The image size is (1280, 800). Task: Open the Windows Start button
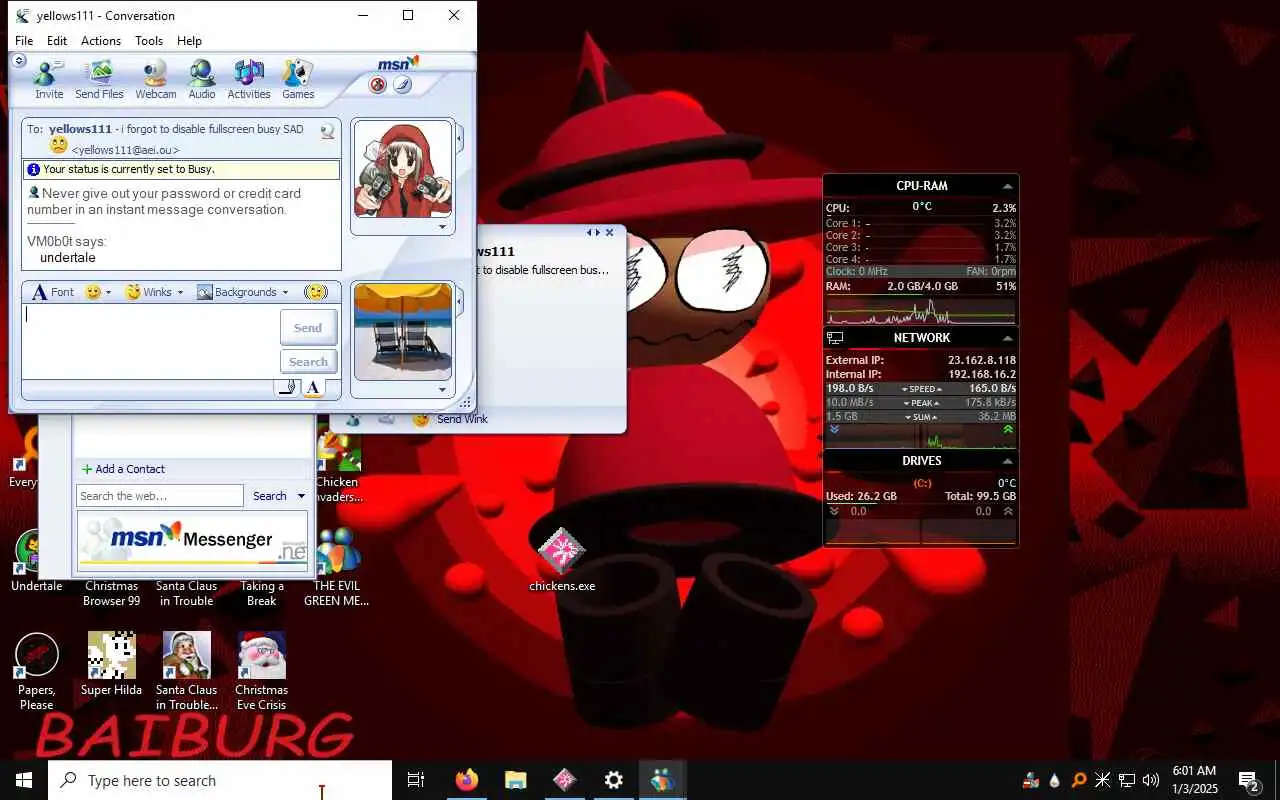24,780
